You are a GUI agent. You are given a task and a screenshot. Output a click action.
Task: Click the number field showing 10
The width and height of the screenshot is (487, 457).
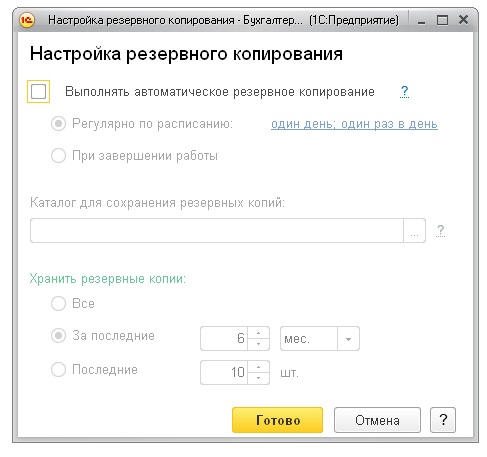[224, 372]
